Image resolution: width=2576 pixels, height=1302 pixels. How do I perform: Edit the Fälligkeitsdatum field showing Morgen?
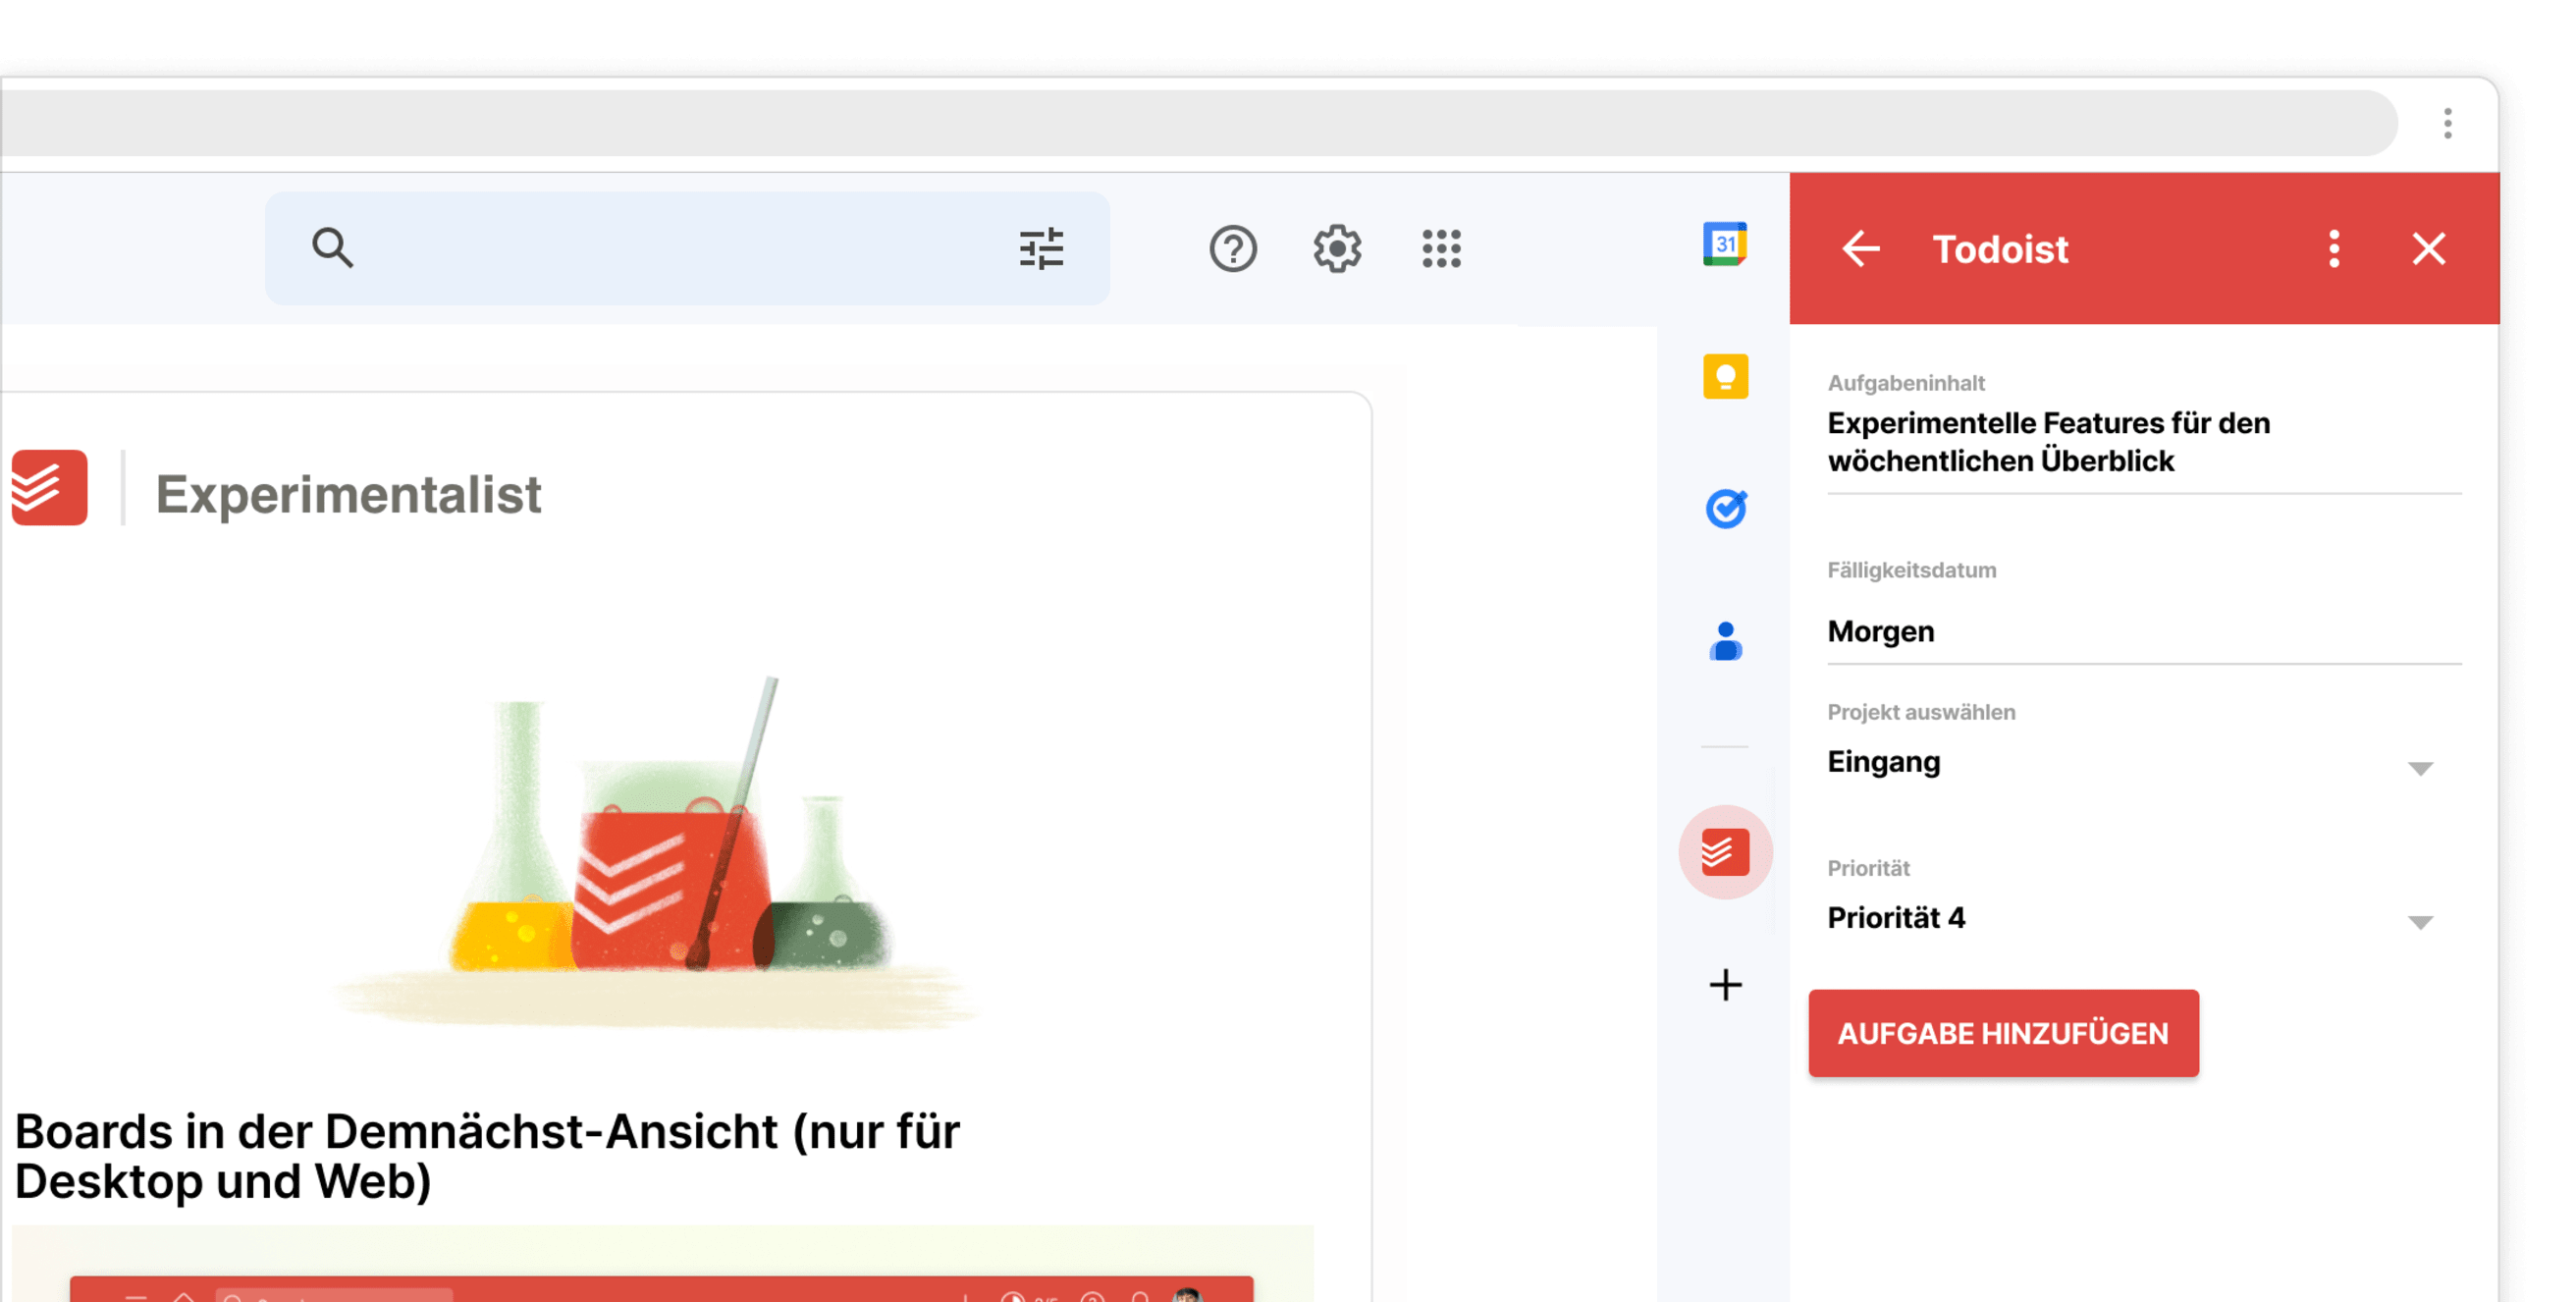pos(2144,632)
